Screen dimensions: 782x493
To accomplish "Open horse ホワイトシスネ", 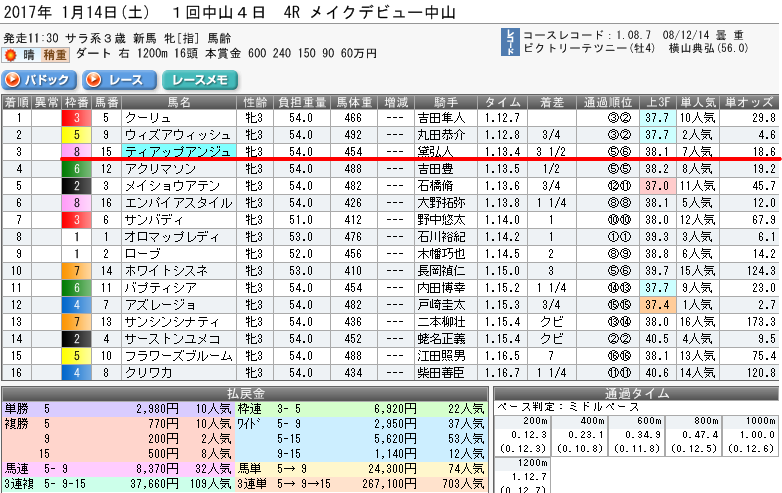I will pyautogui.click(x=166, y=271).
